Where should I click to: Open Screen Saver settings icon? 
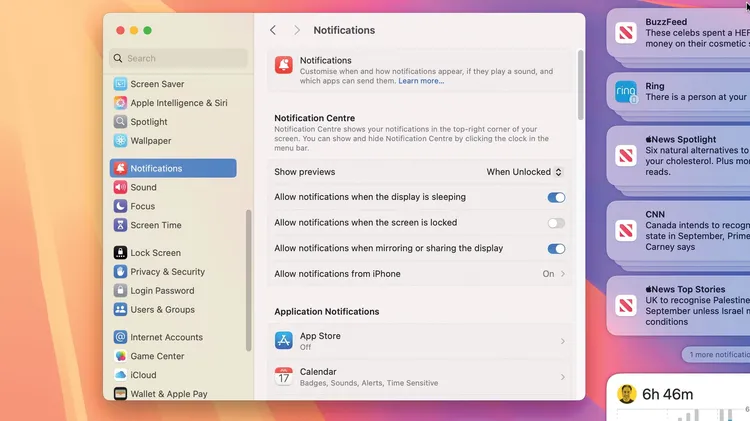pyautogui.click(x=120, y=84)
